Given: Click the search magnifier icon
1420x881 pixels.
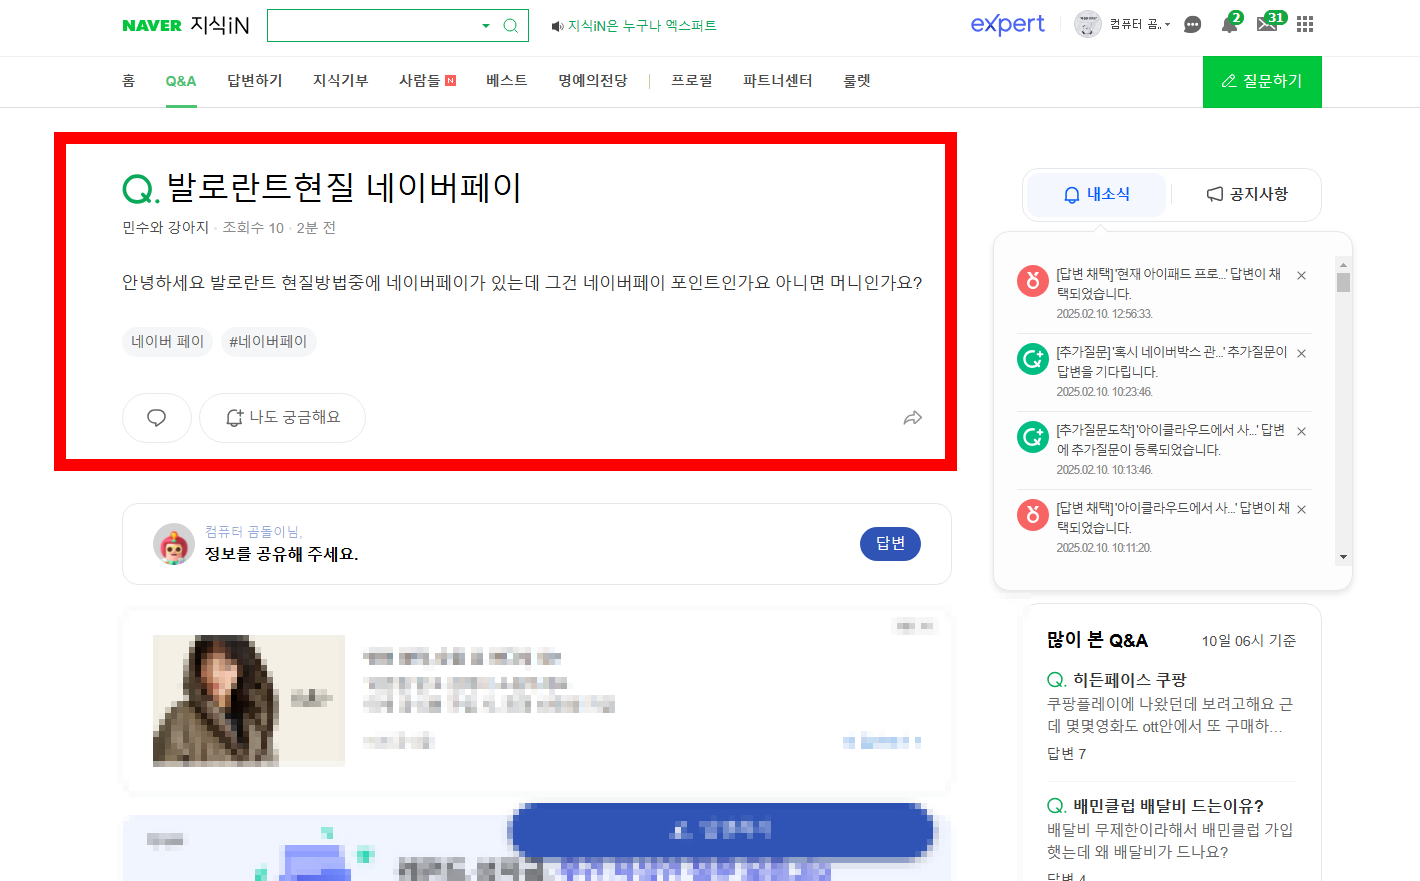Looking at the screenshot, I should tap(510, 26).
